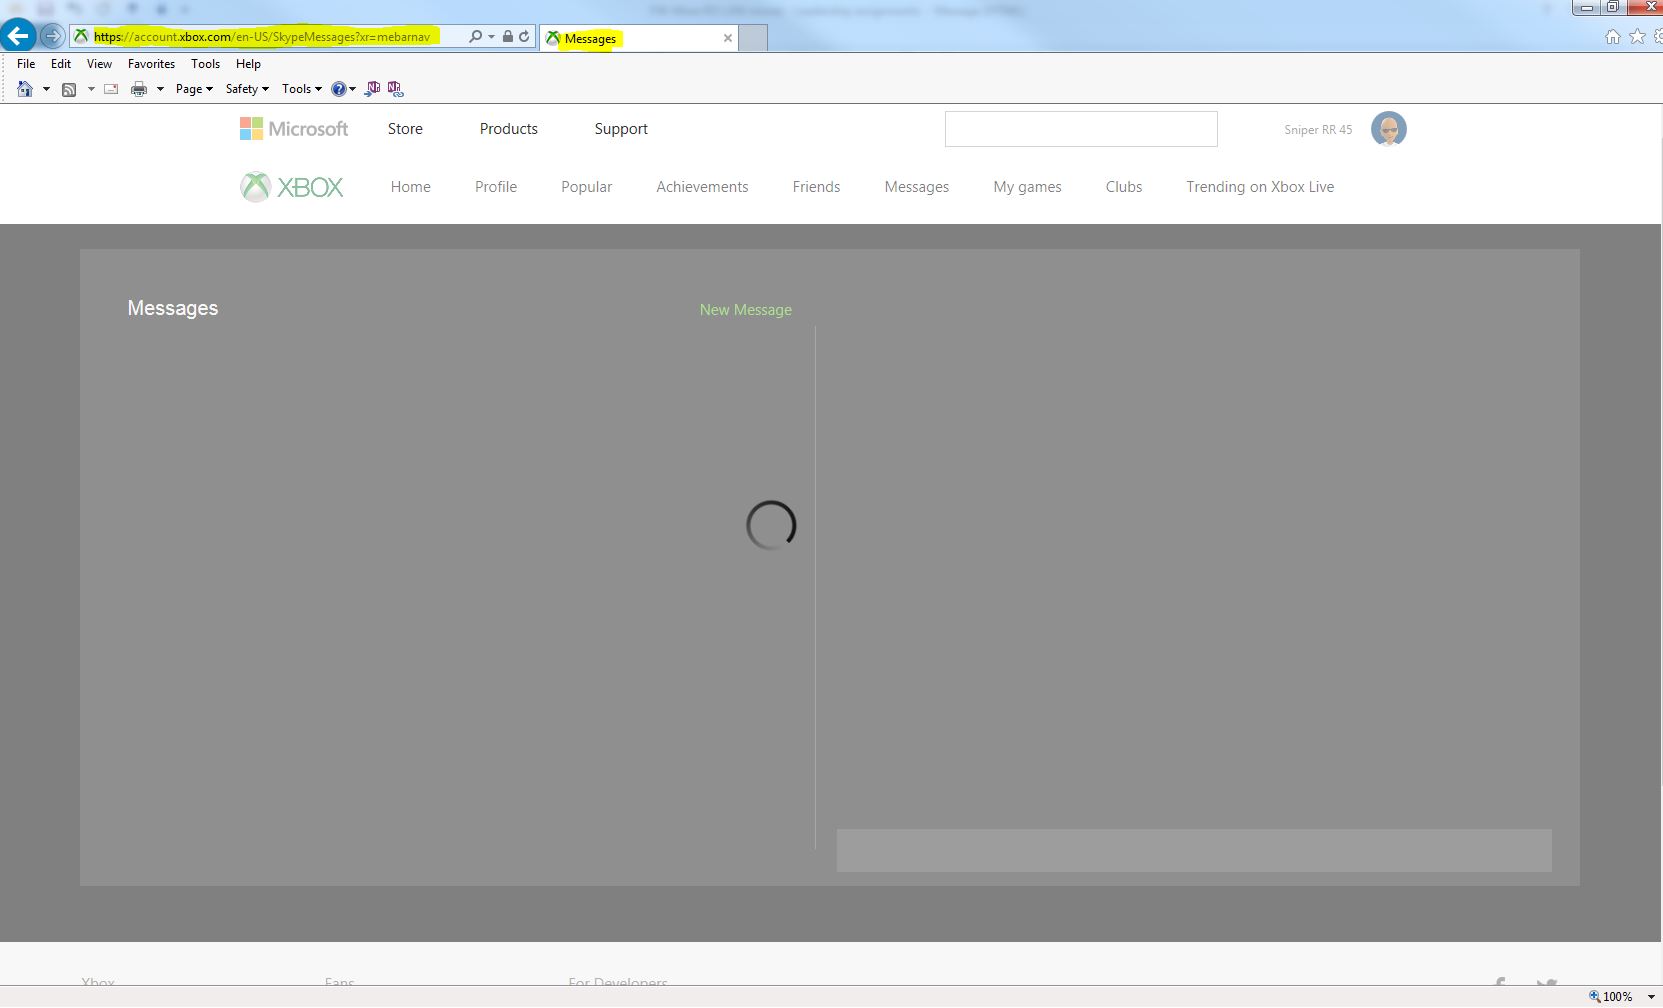The width and height of the screenshot is (1663, 1008).
Task: Click the Print icon in command bar
Action: click(139, 89)
